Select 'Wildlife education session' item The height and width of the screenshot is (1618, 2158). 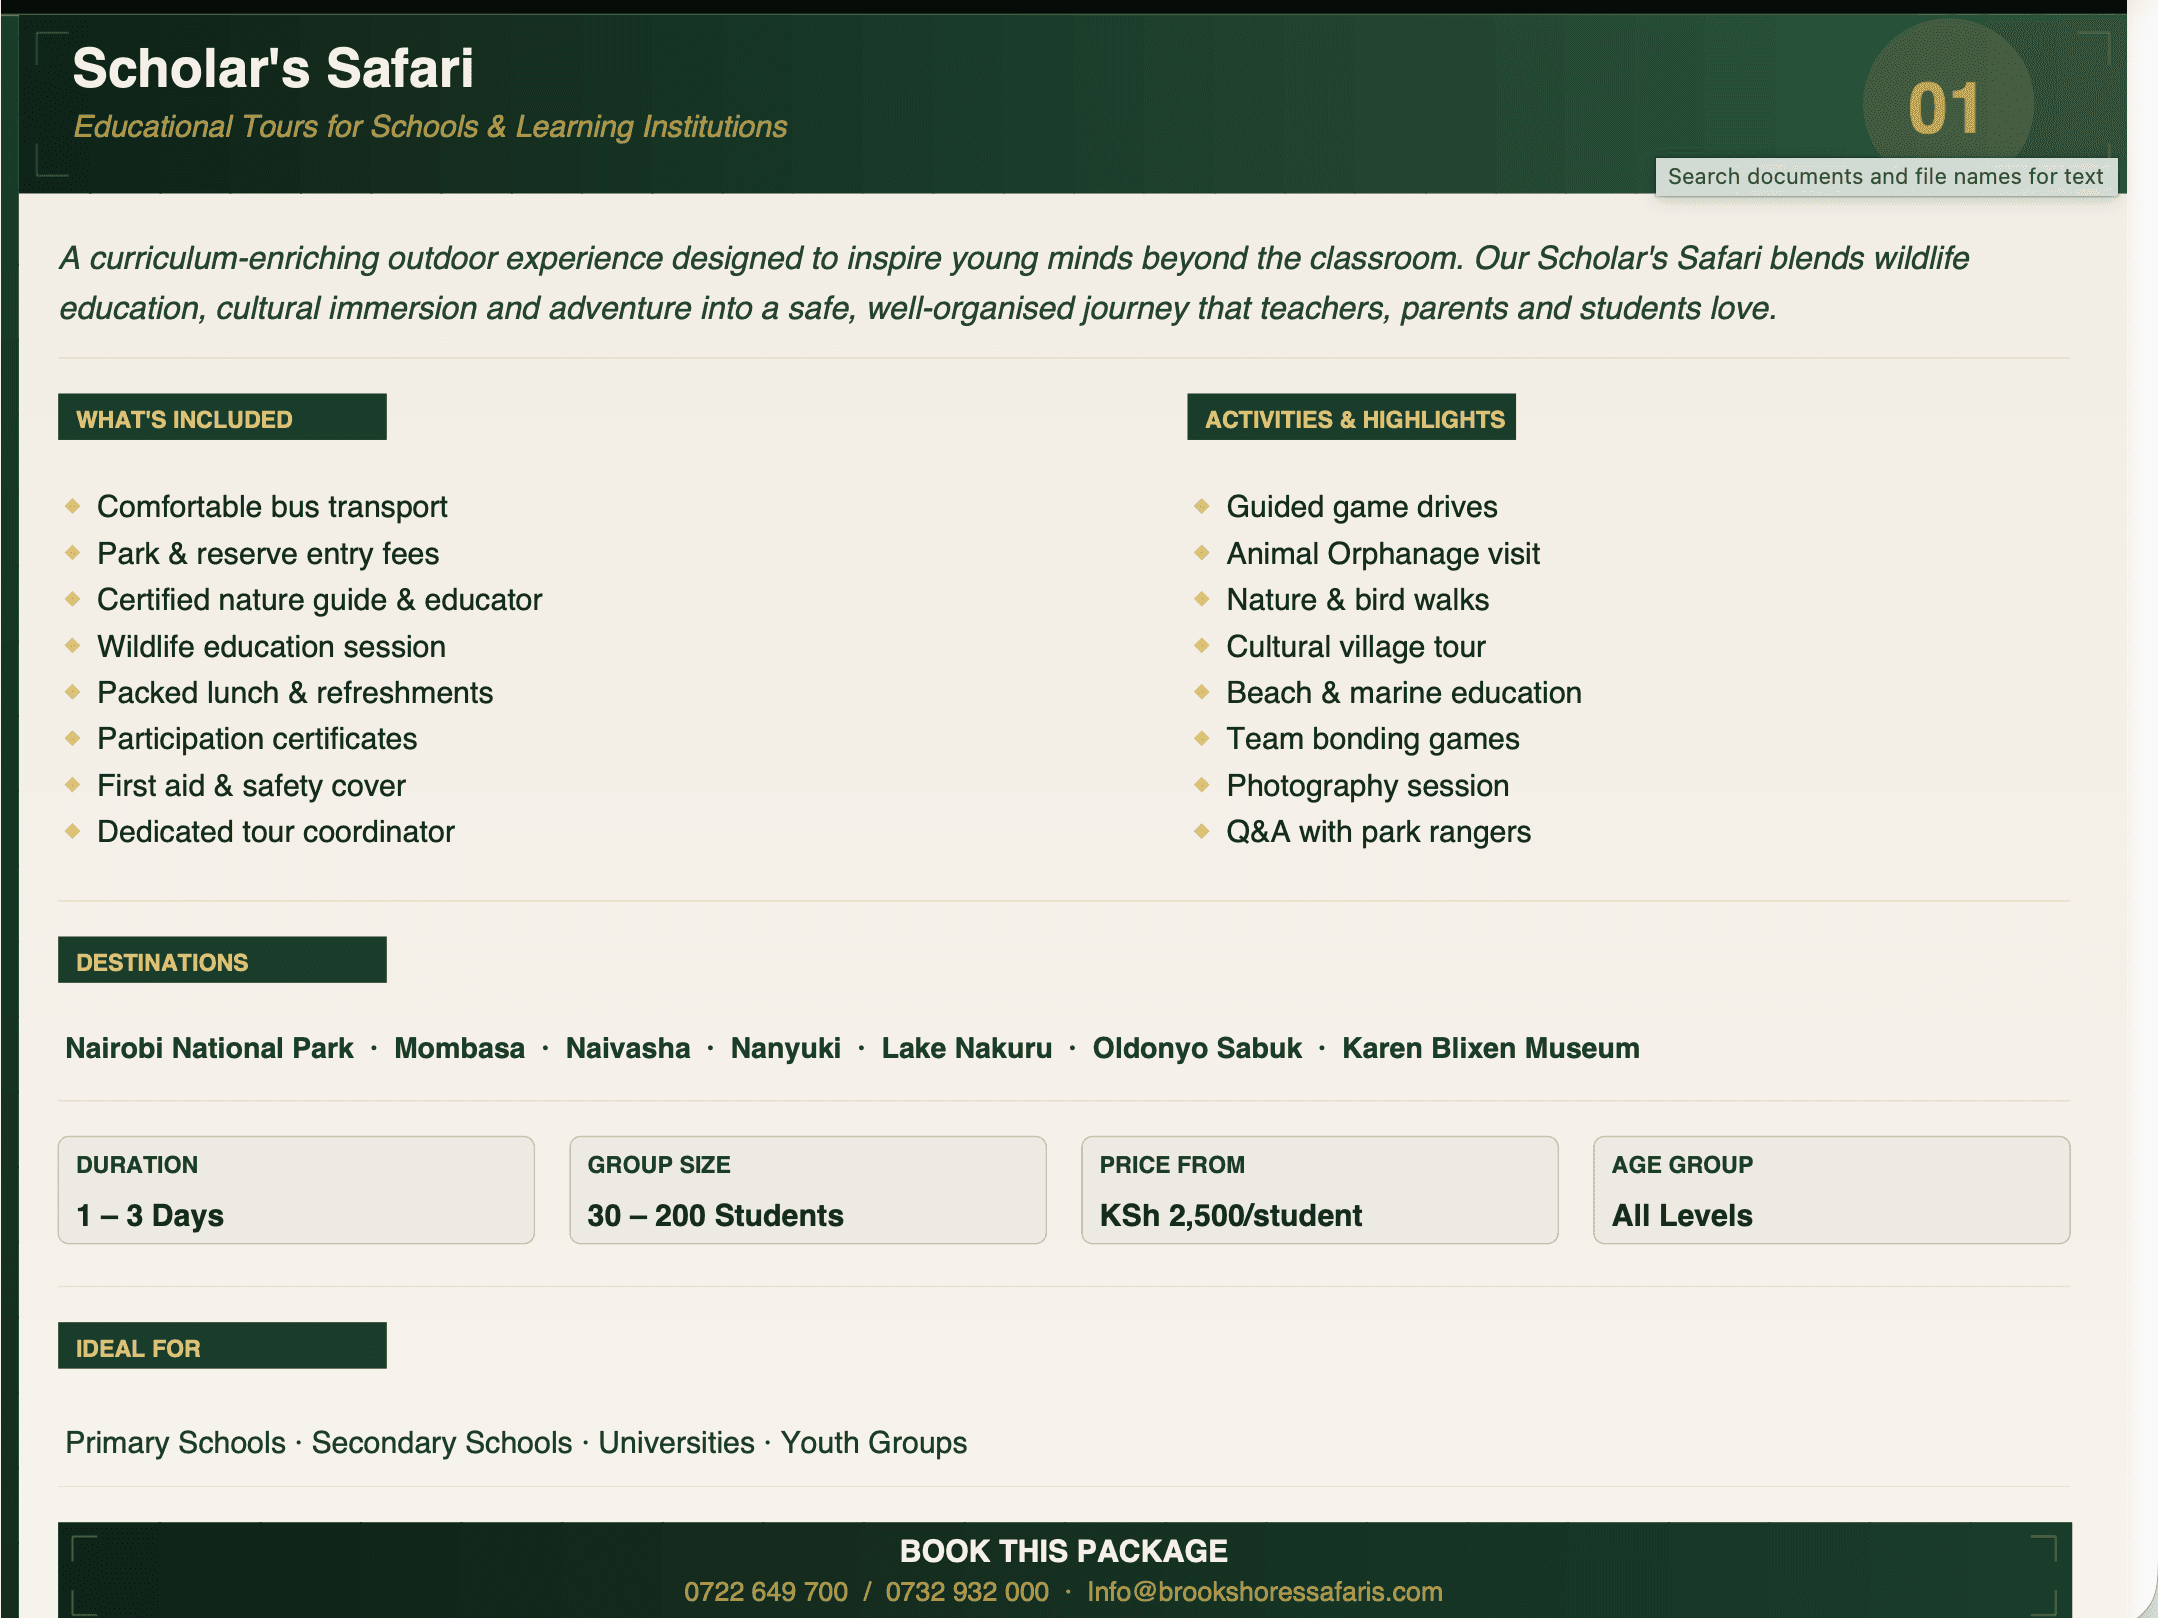click(x=271, y=647)
